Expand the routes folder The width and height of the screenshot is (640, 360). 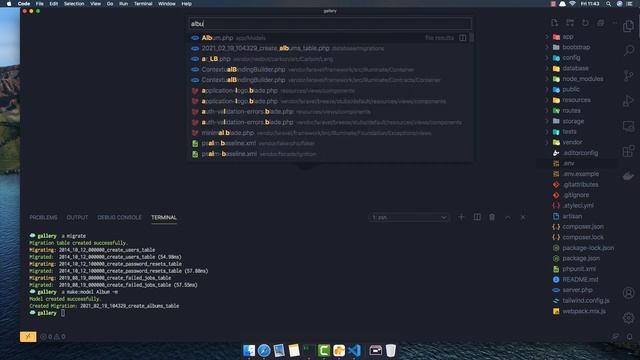(x=571, y=110)
